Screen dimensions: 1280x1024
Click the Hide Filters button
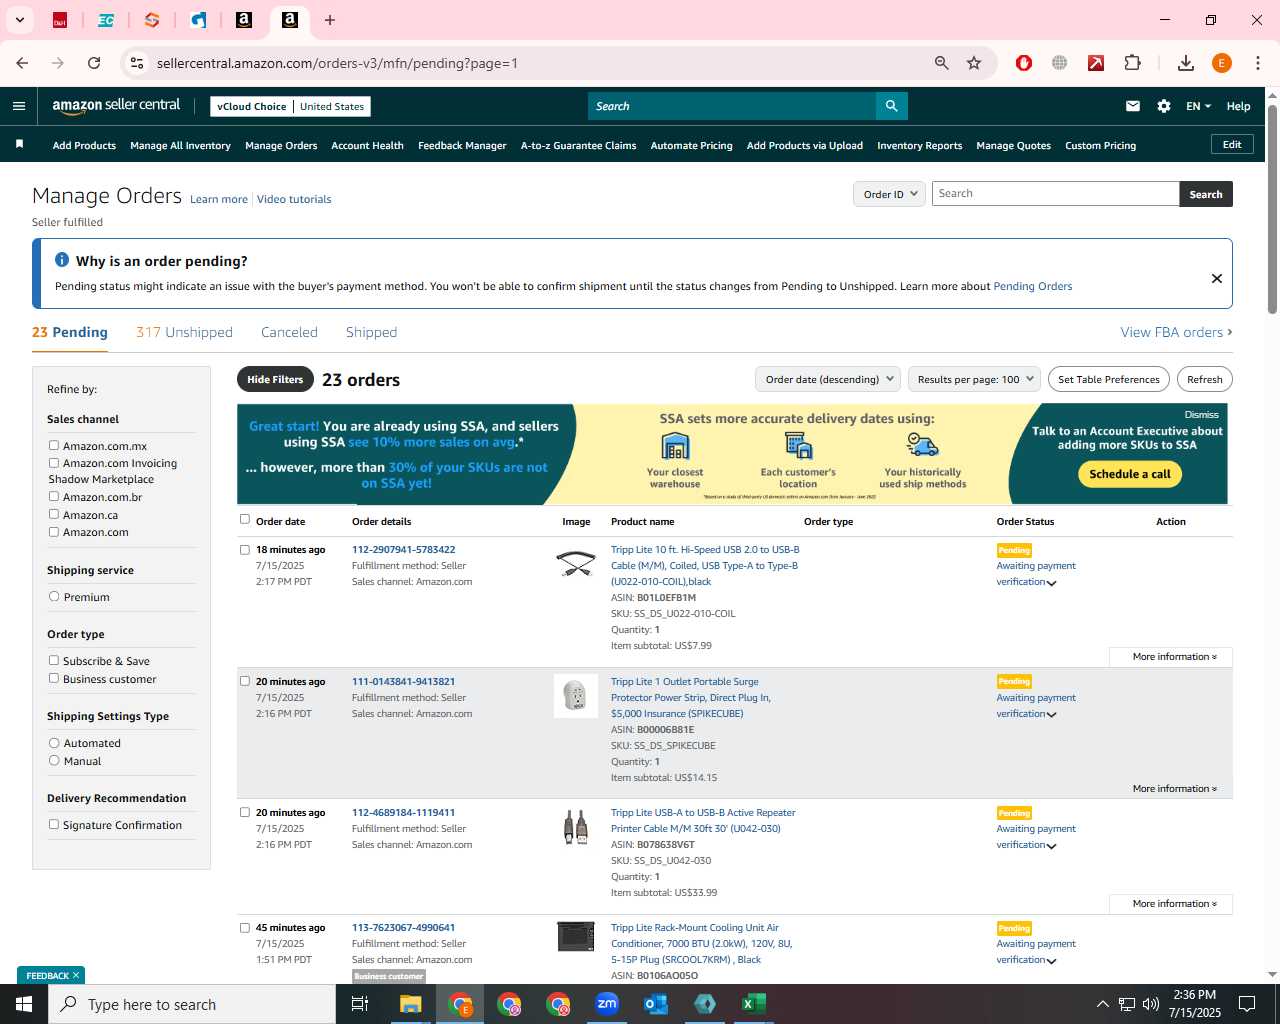275,379
